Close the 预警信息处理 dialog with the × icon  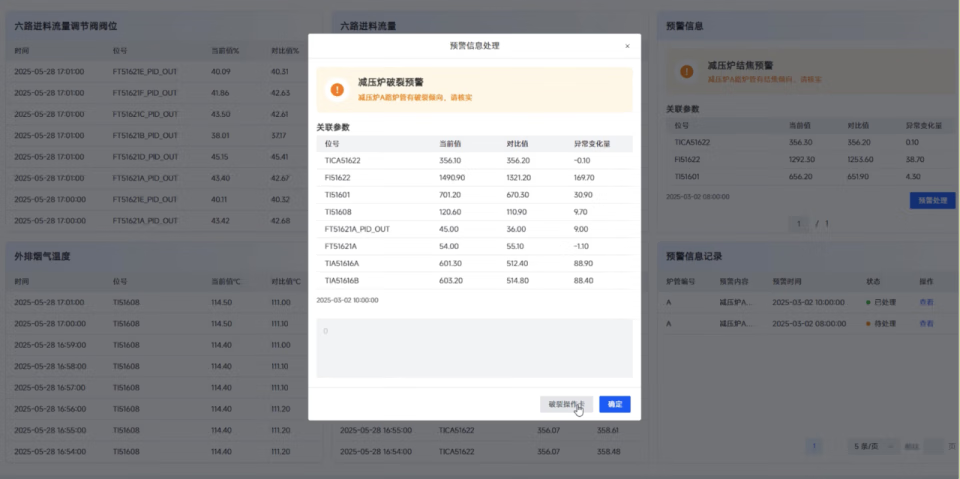tap(627, 46)
